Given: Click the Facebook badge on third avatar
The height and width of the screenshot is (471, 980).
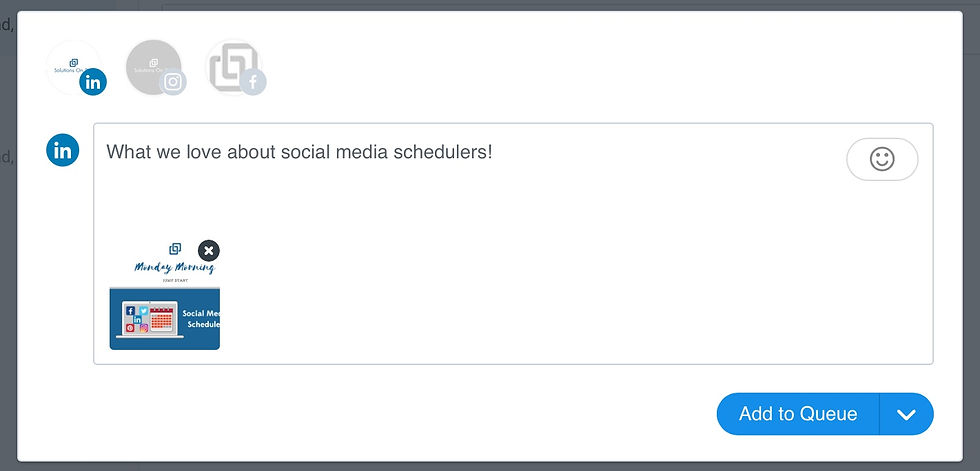Looking at the screenshot, I should [x=253, y=83].
